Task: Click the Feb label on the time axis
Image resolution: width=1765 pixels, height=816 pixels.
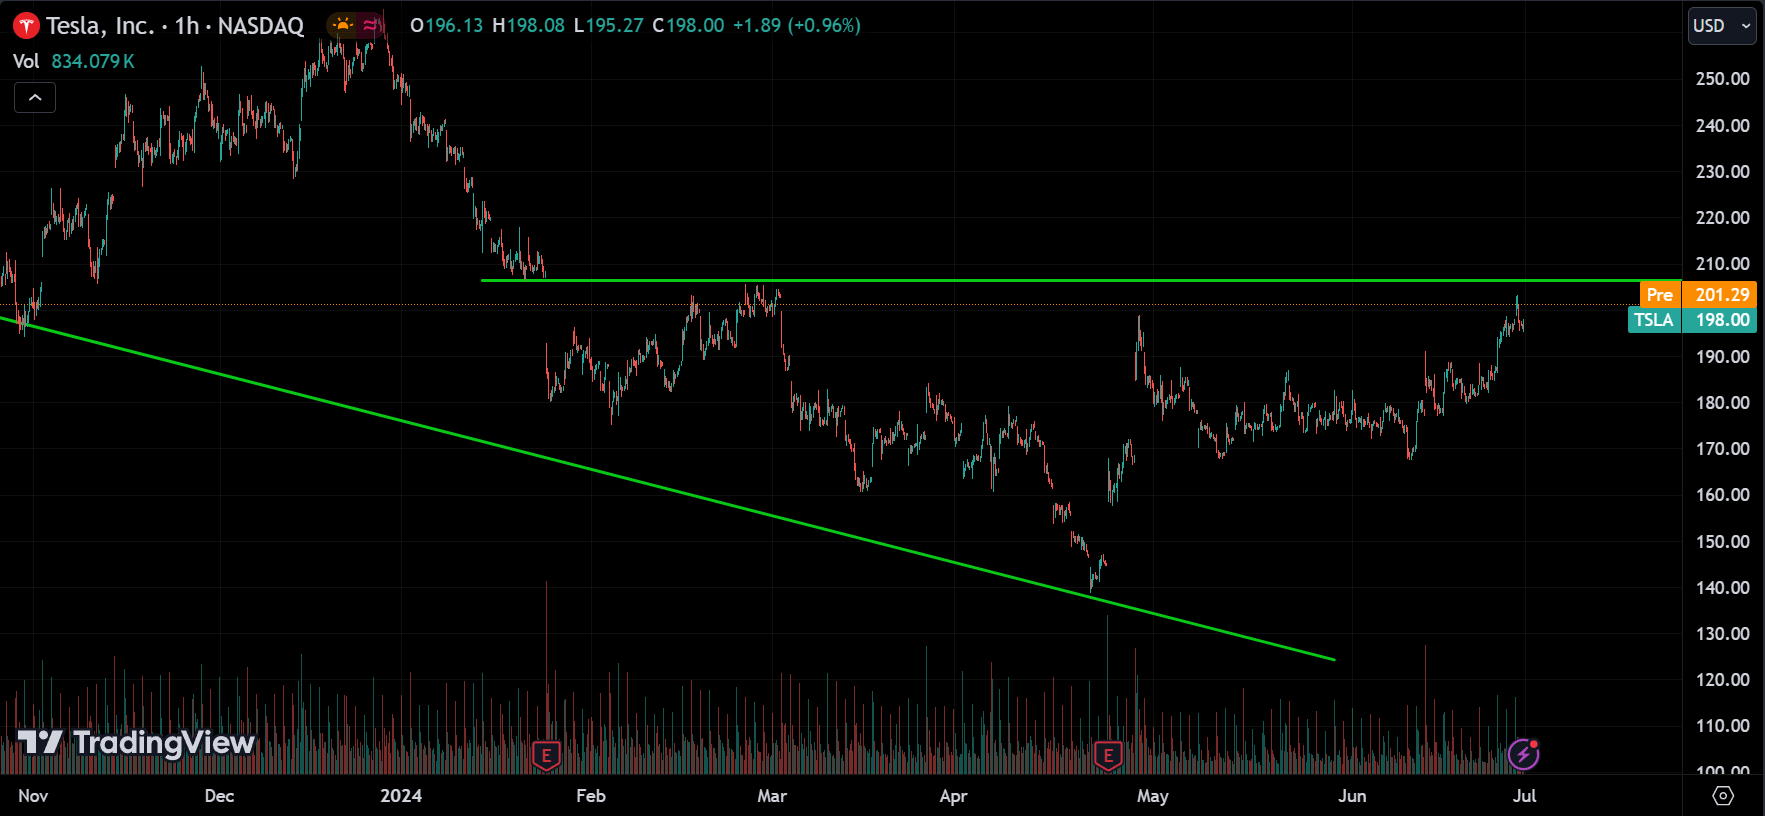Action: [x=591, y=796]
